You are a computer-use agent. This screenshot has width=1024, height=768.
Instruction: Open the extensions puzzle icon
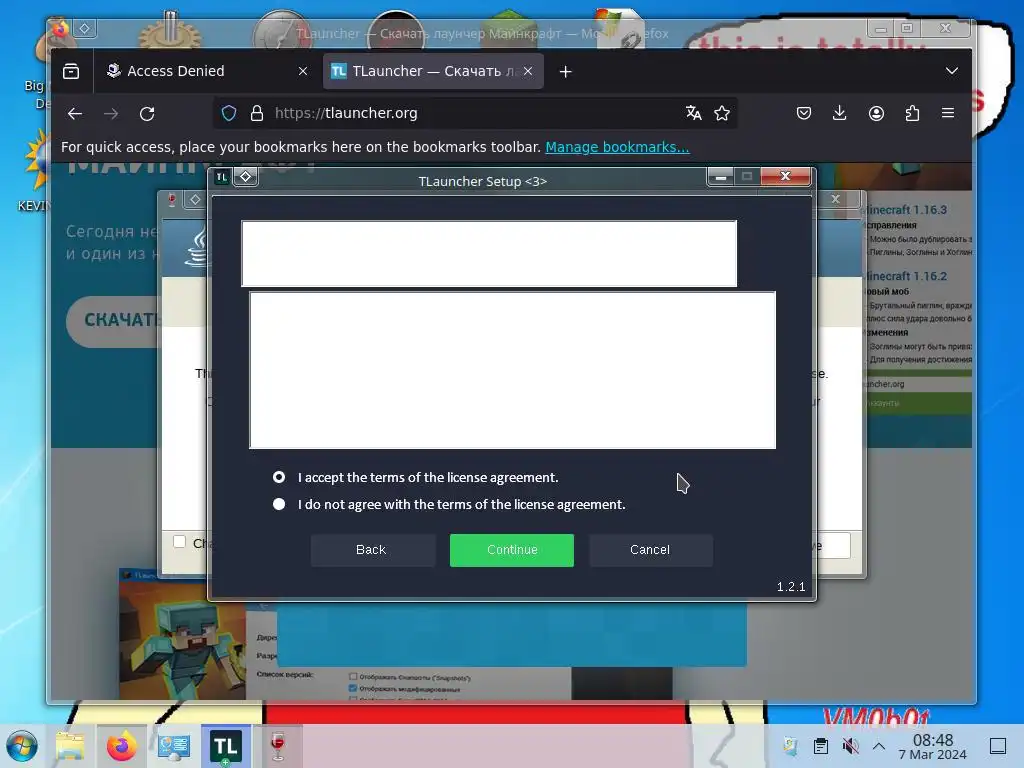912,113
